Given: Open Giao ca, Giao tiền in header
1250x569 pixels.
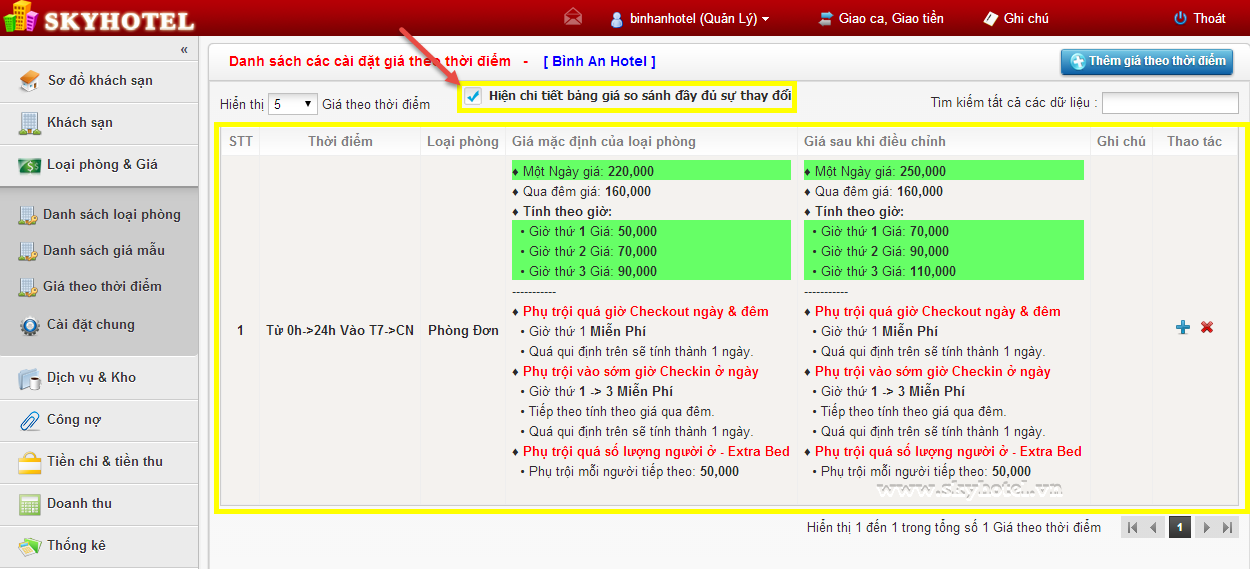Looking at the screenshot, I should pos(881,18).
